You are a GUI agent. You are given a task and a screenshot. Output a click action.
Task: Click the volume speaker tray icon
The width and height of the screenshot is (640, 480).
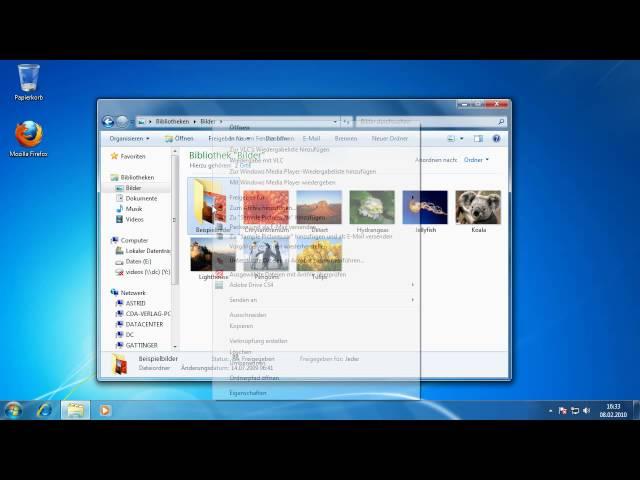pos(588,411)
